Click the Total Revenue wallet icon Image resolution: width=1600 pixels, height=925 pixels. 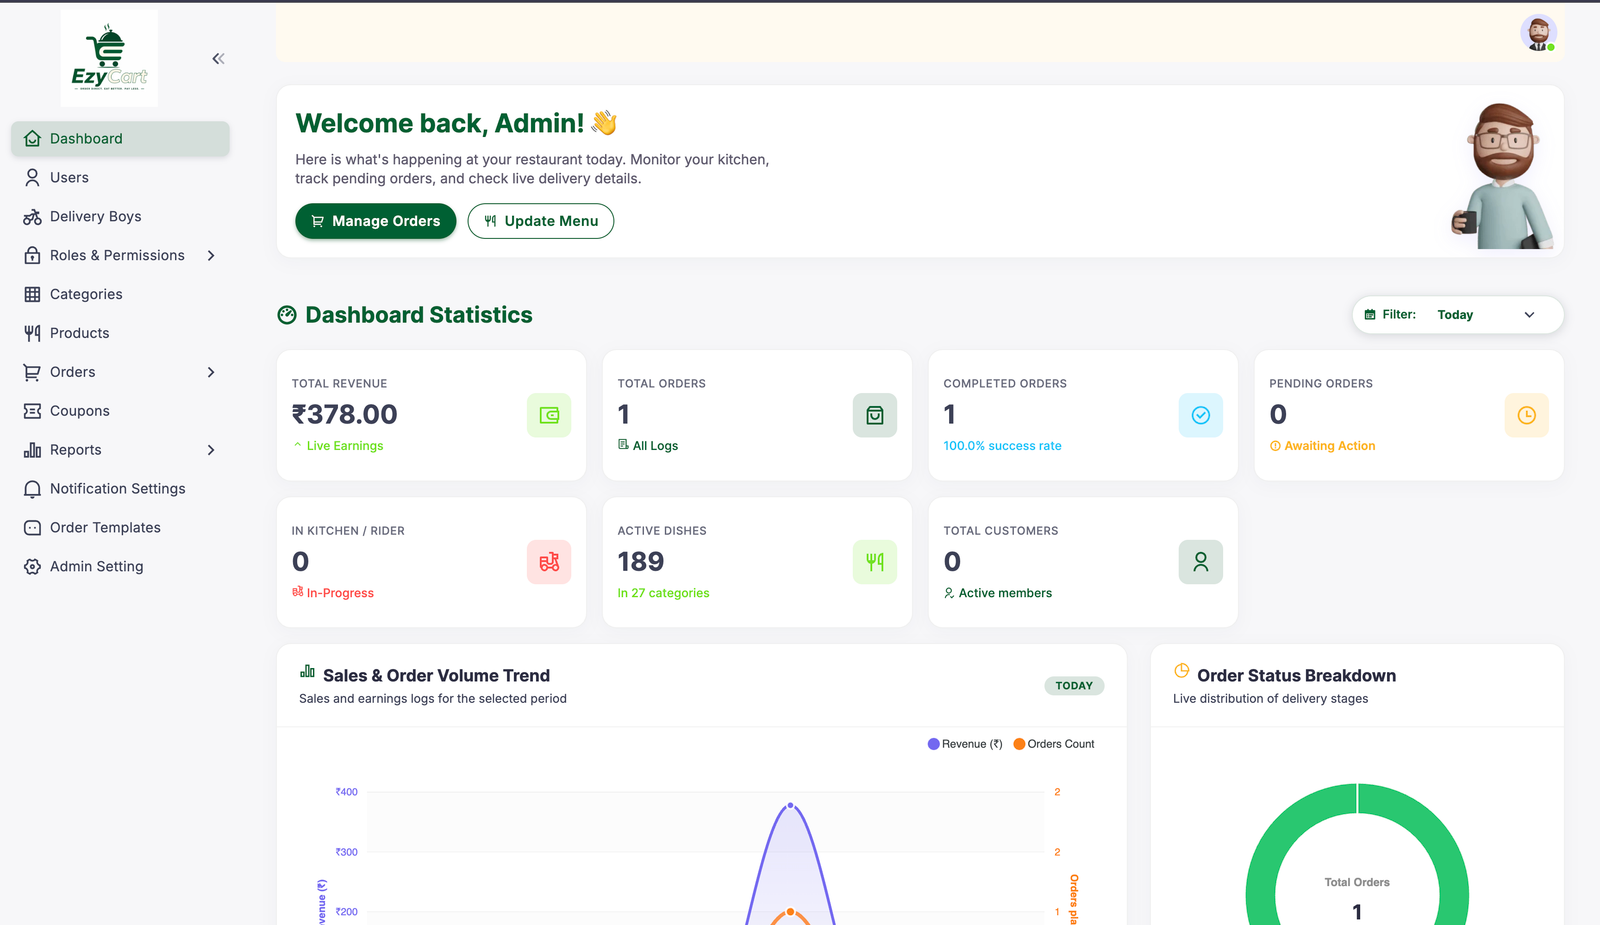click(549, 415)
